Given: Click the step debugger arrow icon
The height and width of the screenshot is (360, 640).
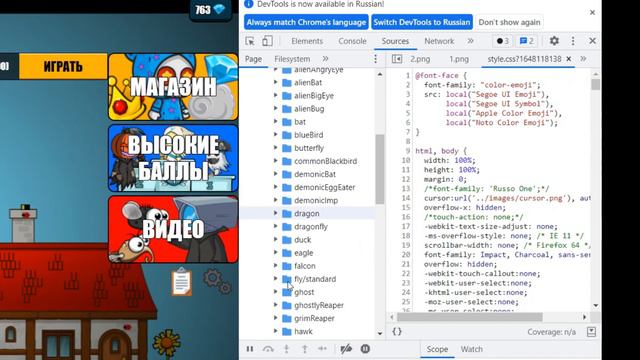Looking at the screenshot, I should point(322,349).
